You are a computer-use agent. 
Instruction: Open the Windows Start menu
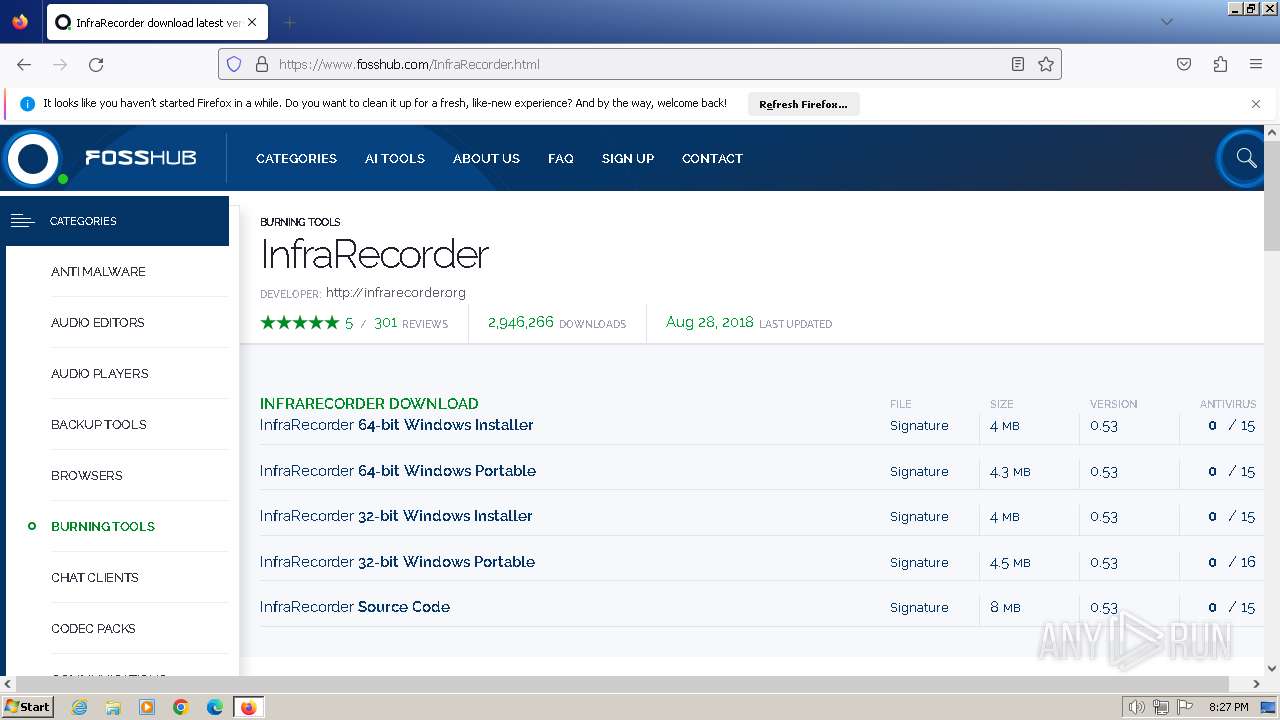27,707
